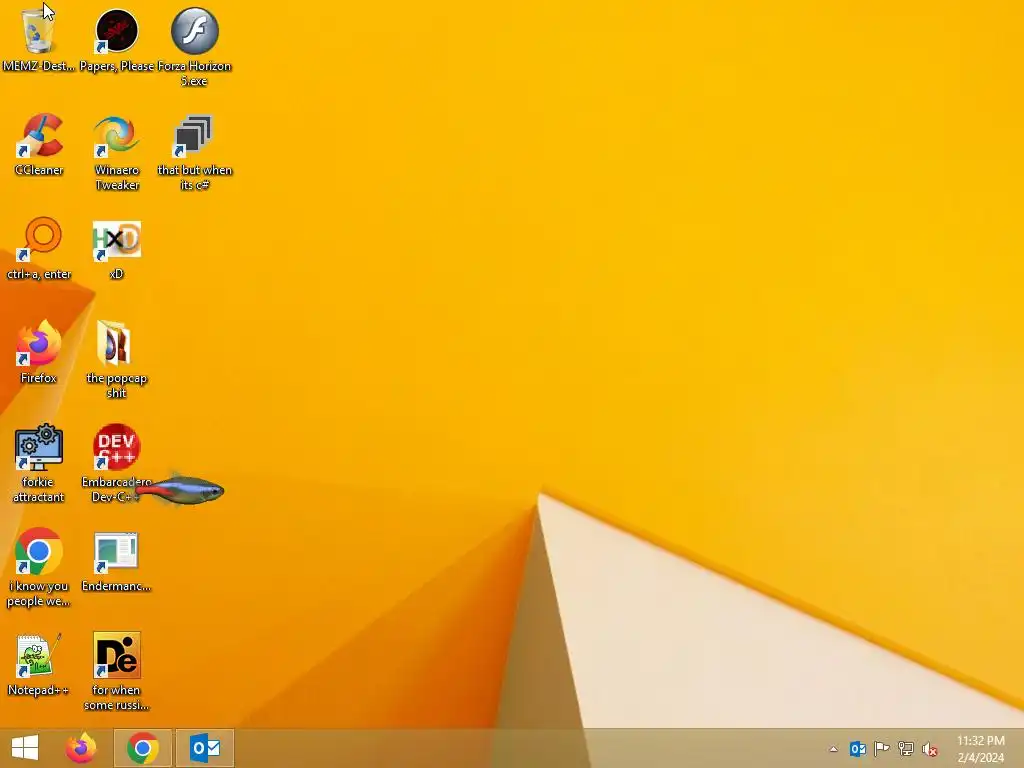1024x768 pixels.
Task: Switch to Outlook taskbar button
Action: (x=205, y=748)
